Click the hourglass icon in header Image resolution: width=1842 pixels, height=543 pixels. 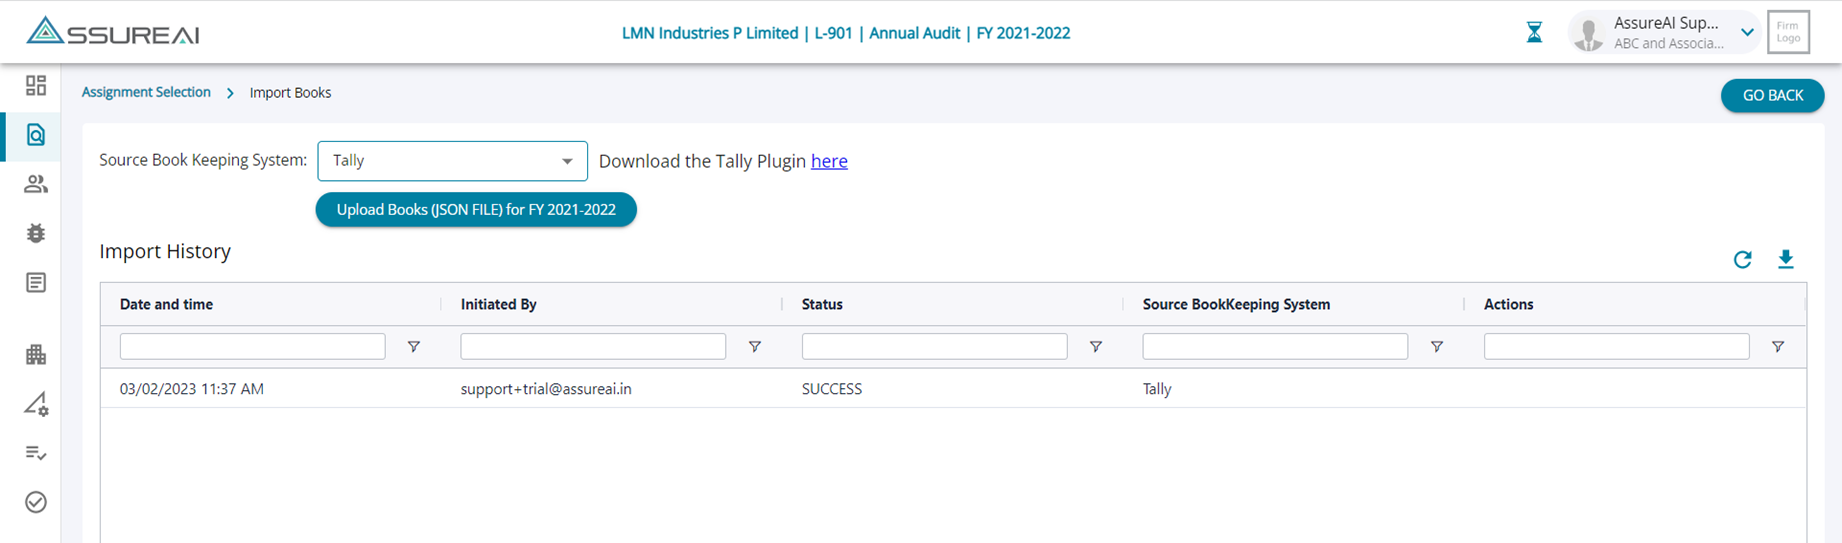(x=1534, y=33)
